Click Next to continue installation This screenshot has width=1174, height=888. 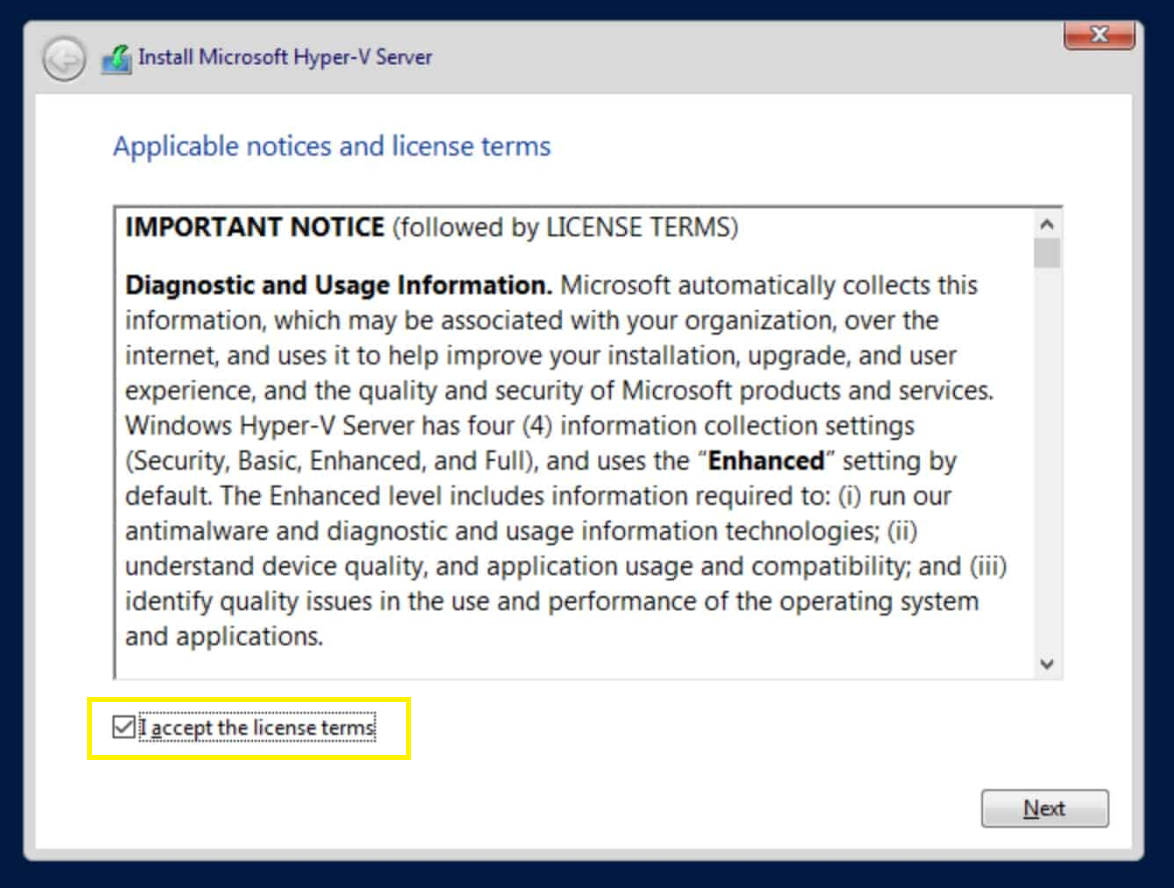[1044, 808]
